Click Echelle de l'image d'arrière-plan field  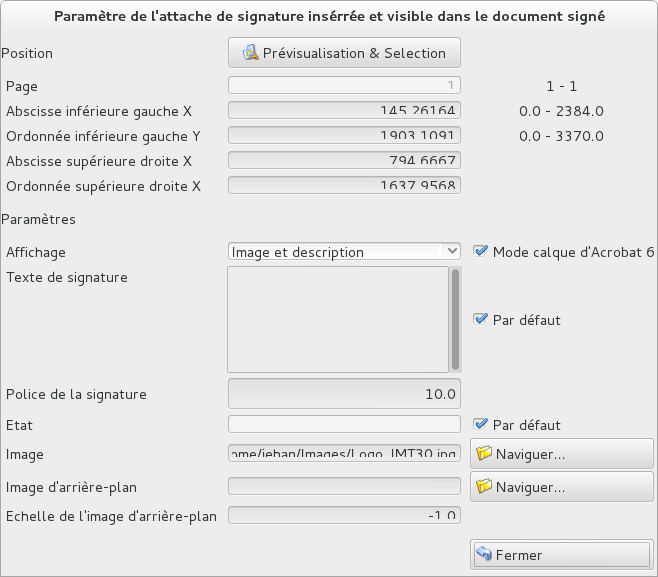[344, 516]
